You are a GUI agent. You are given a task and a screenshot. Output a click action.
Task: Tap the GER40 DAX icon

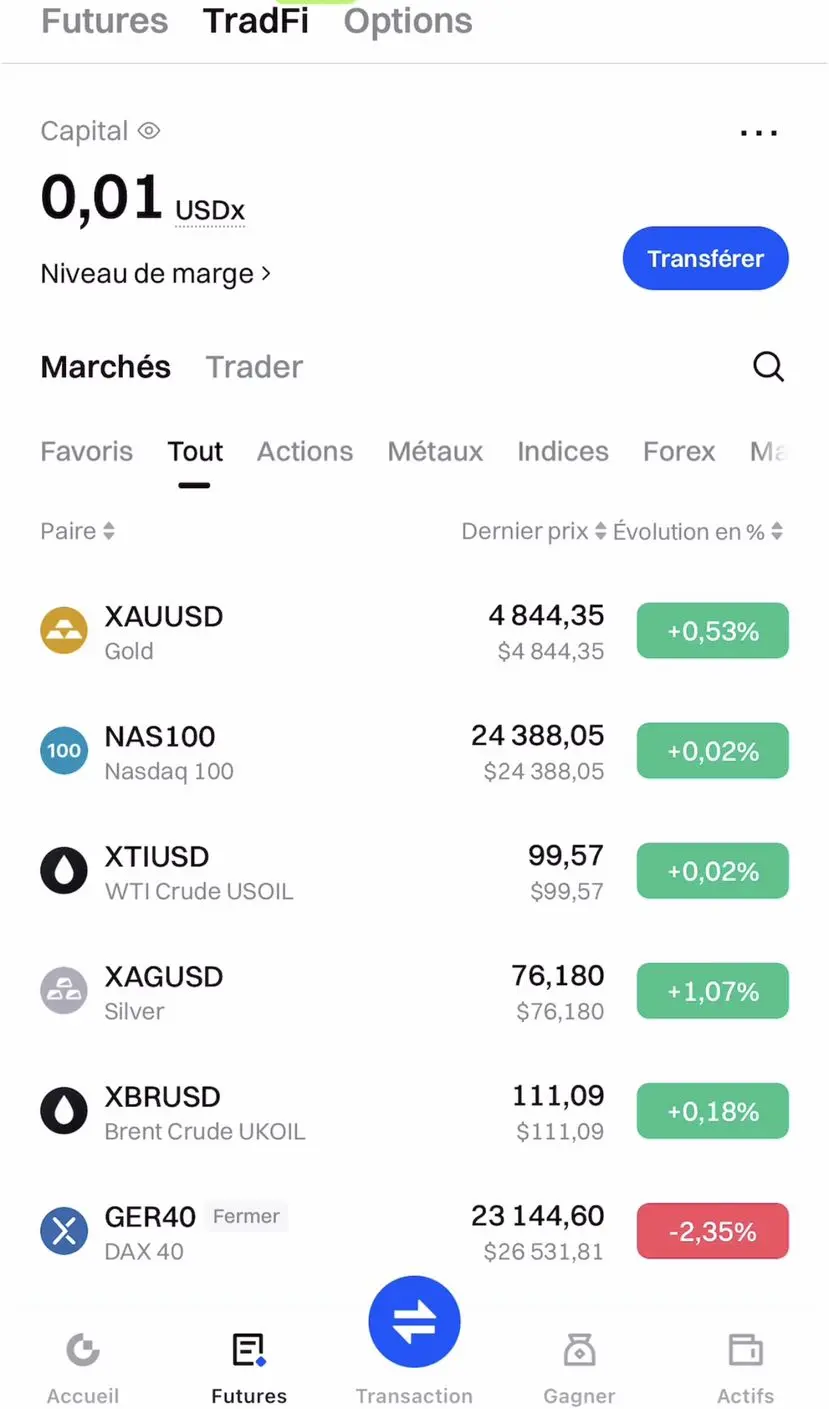tap(64, 1232)
